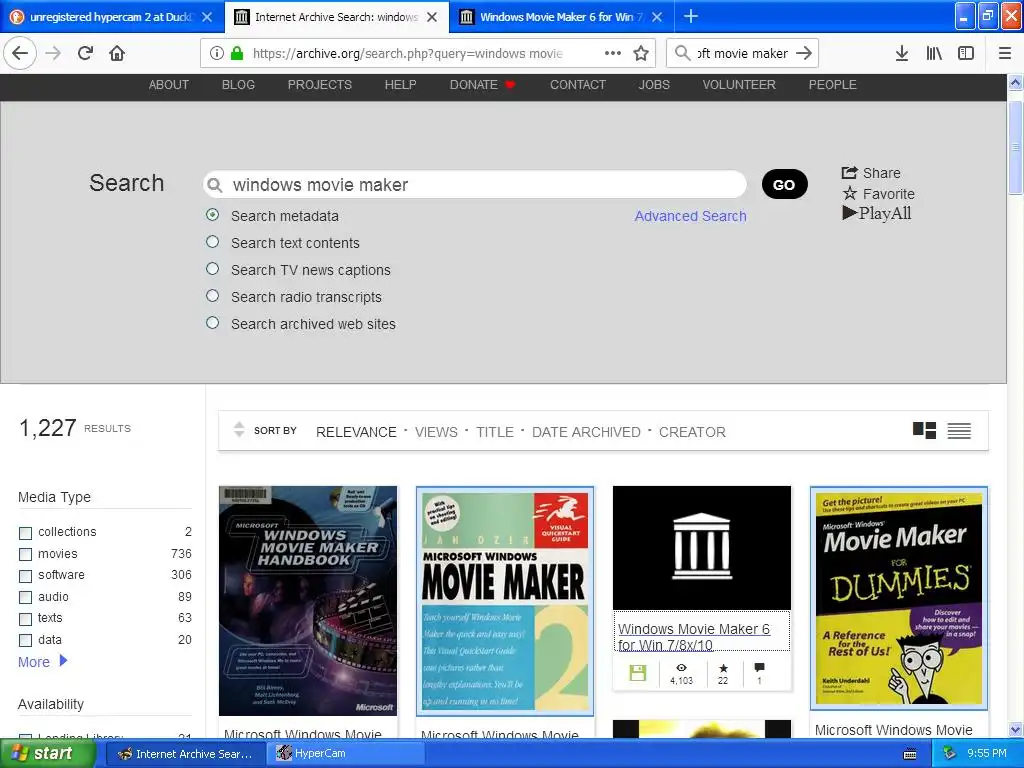Open page actions three-dots menu

pyautogui.click(x=613, y=54)
